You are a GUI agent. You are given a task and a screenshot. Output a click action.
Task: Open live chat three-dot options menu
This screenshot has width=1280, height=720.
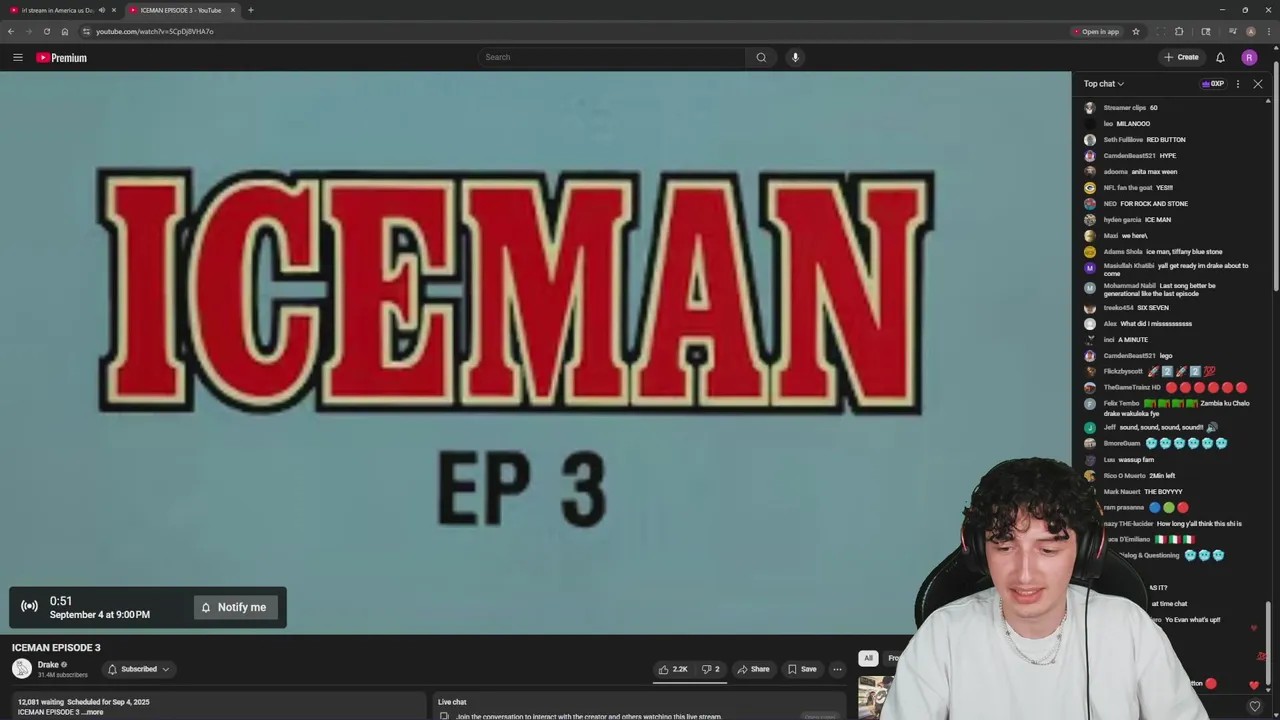click(x=1238, y=84)
